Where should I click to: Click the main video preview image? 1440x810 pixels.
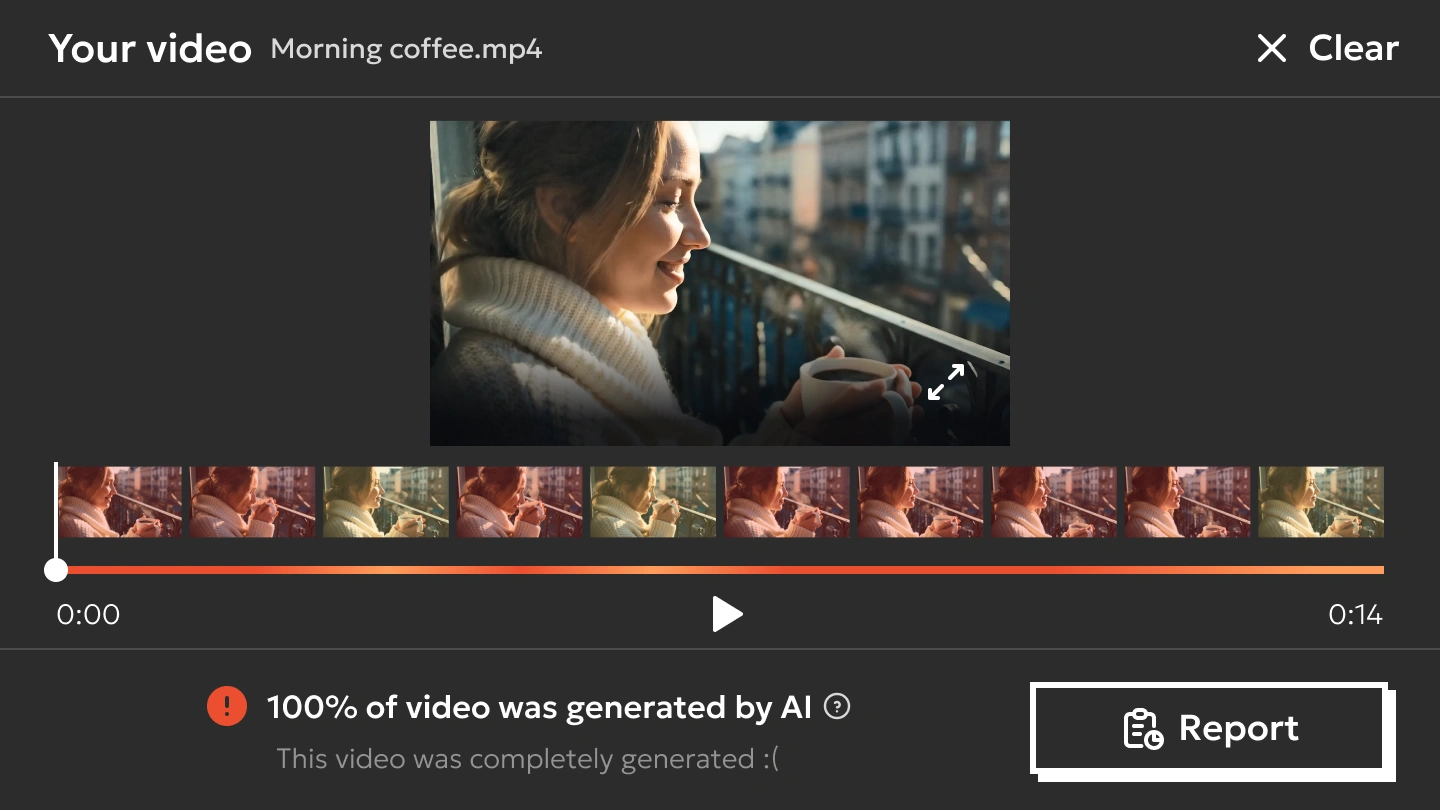[x=719, y=283]
